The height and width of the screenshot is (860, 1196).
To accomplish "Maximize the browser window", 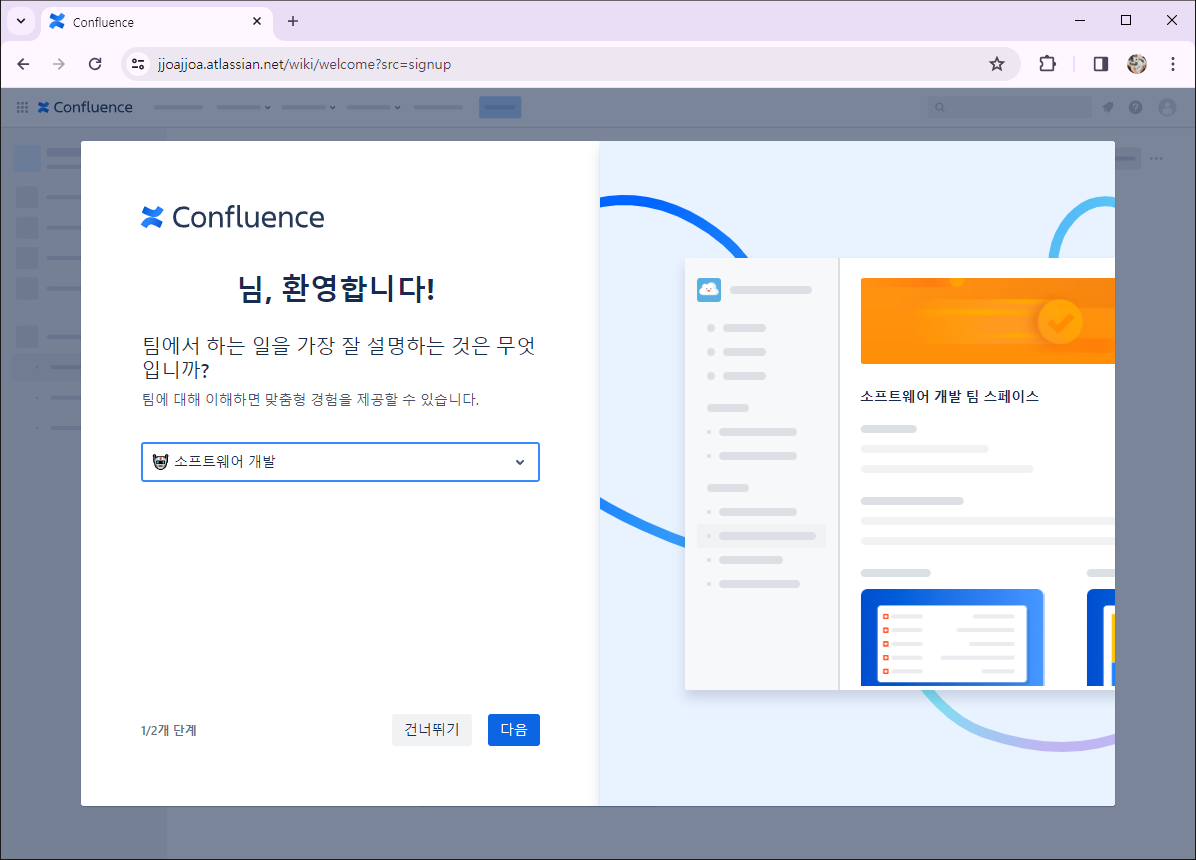I will pos(1126,21).
